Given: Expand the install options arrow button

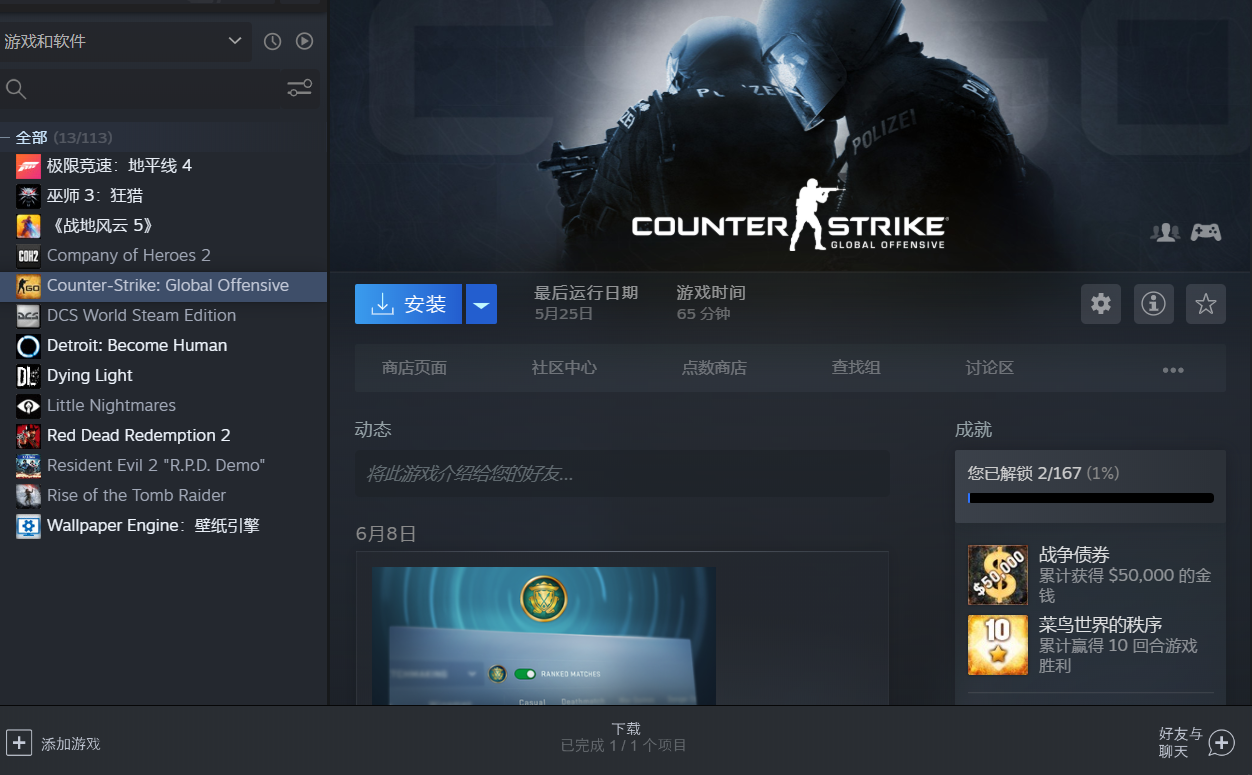Looking at the screenshot, I should pos(482,304).
